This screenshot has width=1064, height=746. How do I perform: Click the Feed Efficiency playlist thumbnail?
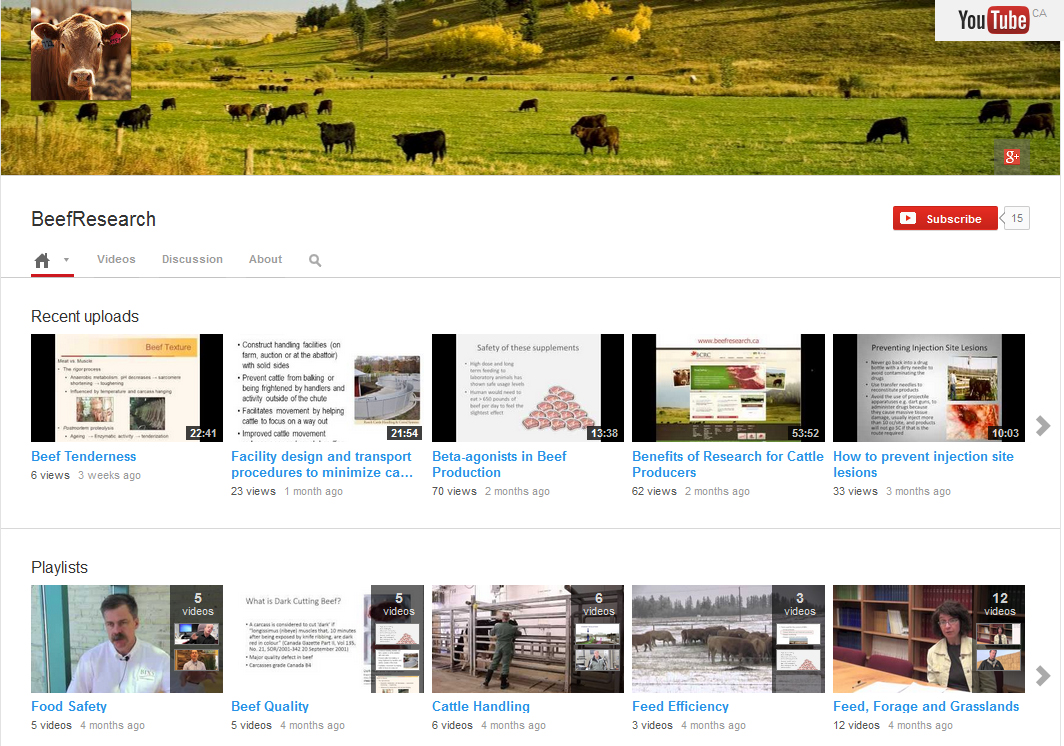pyautogui.click(x=728, y=639)
